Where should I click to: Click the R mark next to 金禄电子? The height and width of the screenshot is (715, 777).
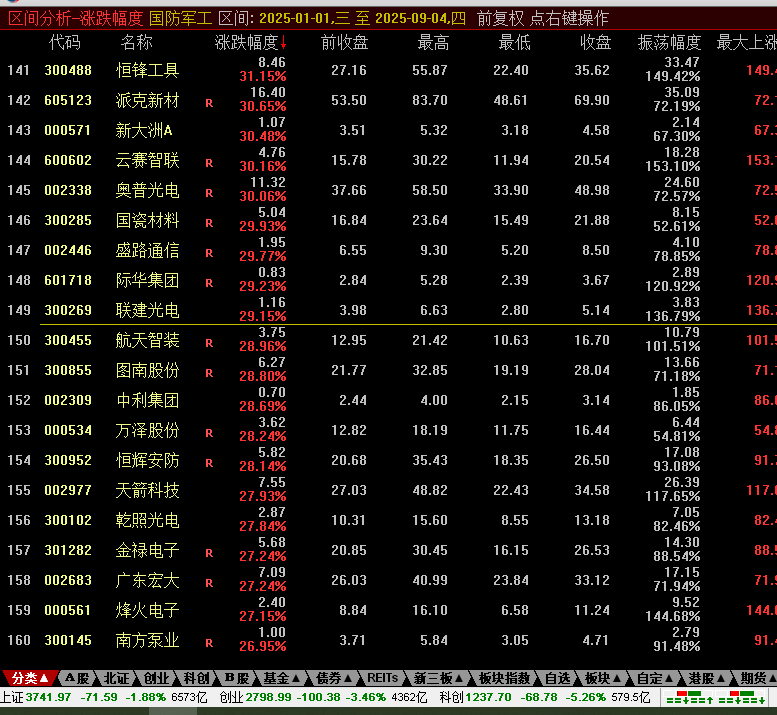[x=209, y=553]
